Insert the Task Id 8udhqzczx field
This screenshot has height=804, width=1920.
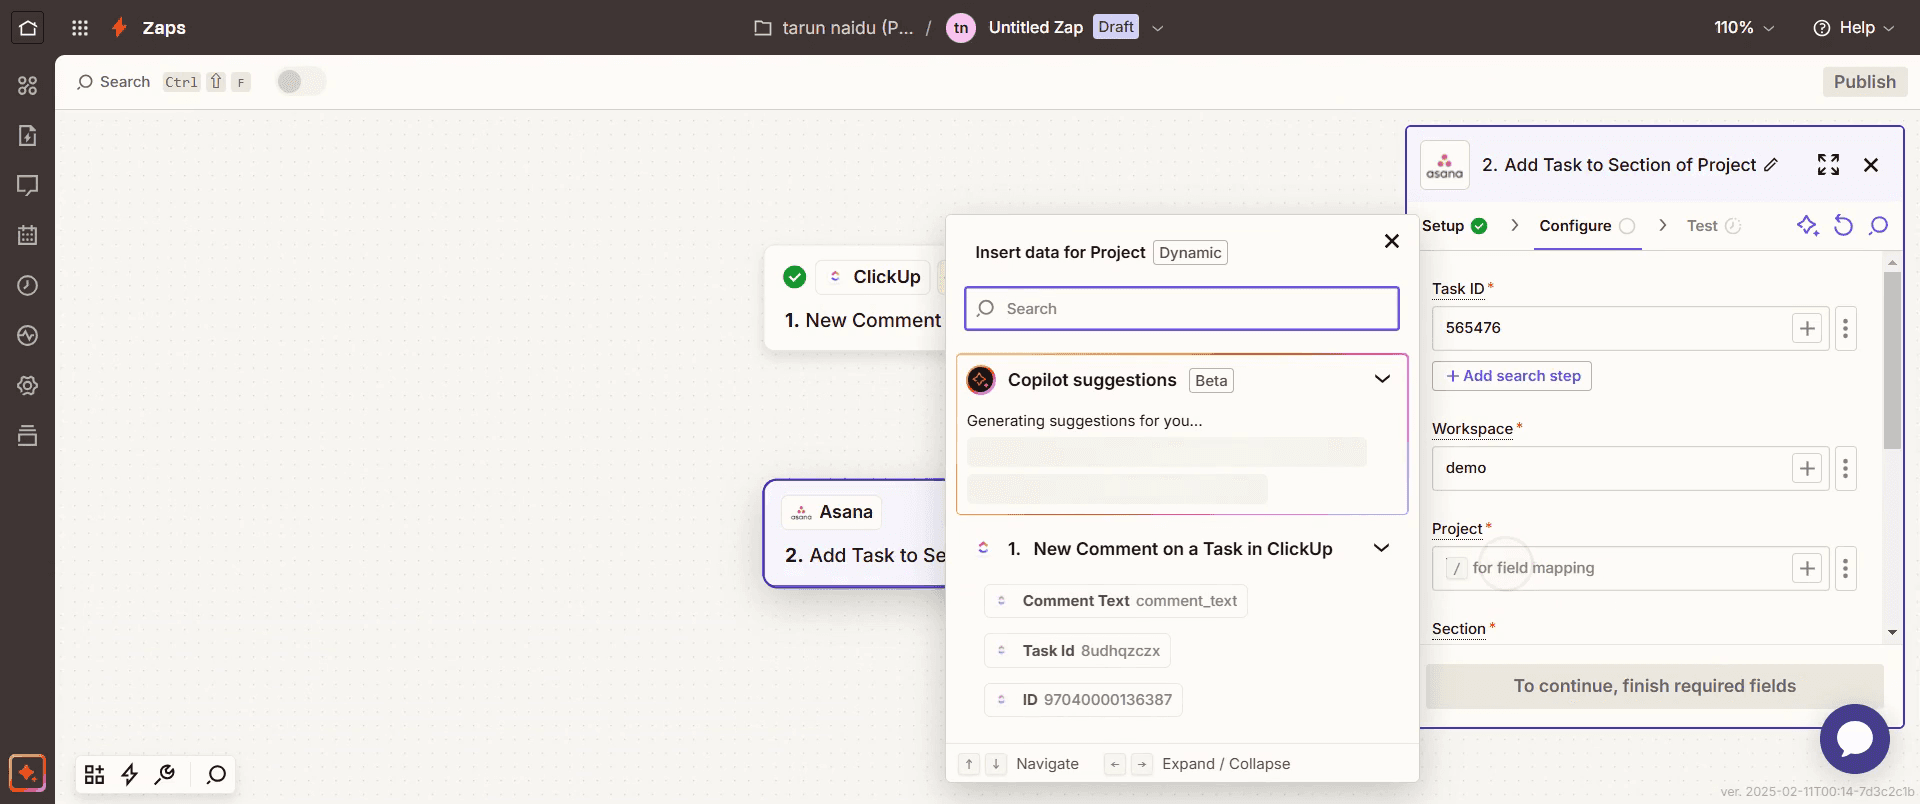coord(1077,651)
